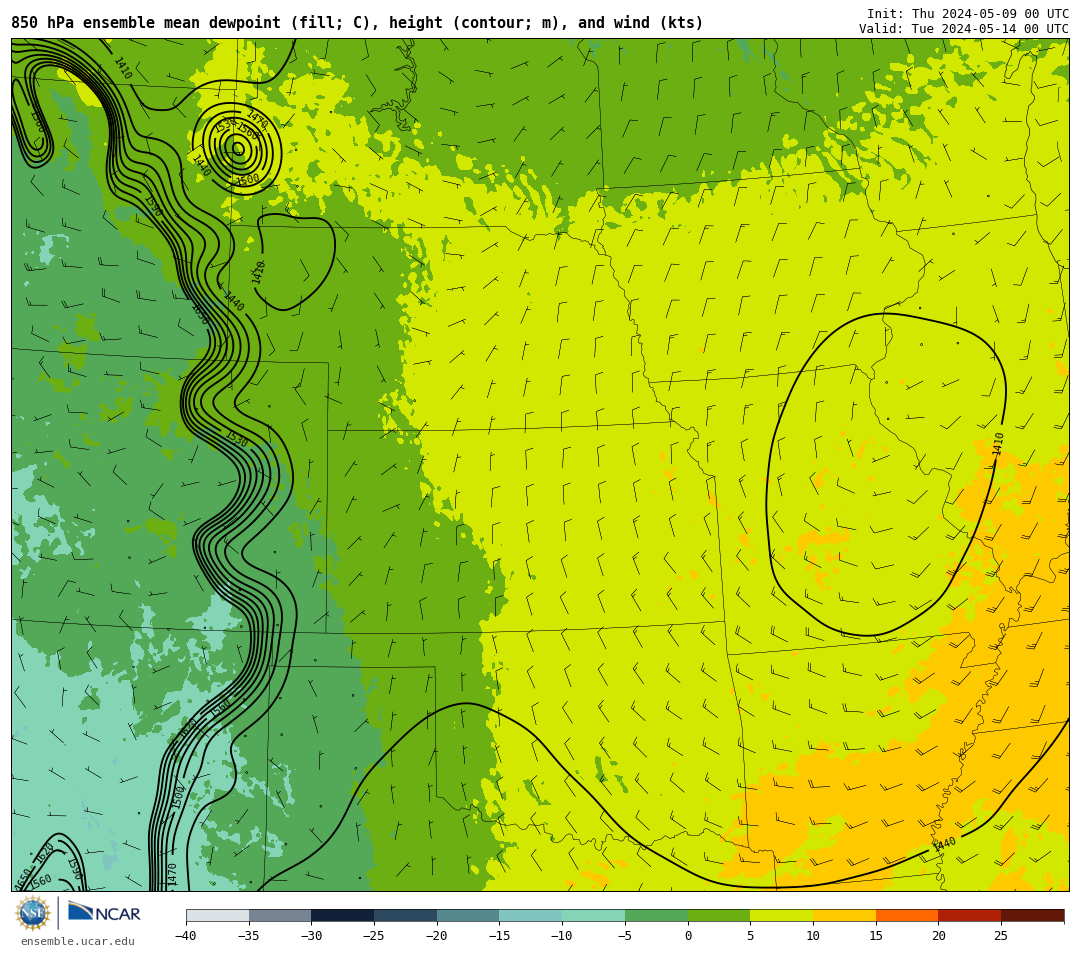Click the -20 colorbar tick label
1080x954 pixels.
pos(436,935)
